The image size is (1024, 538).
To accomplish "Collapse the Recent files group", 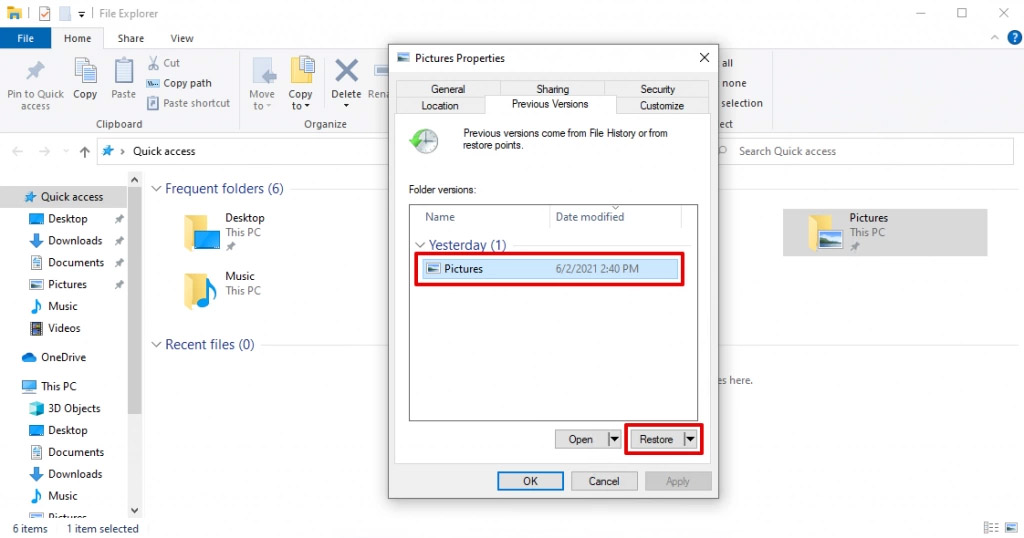I will [x=156, y=345].
